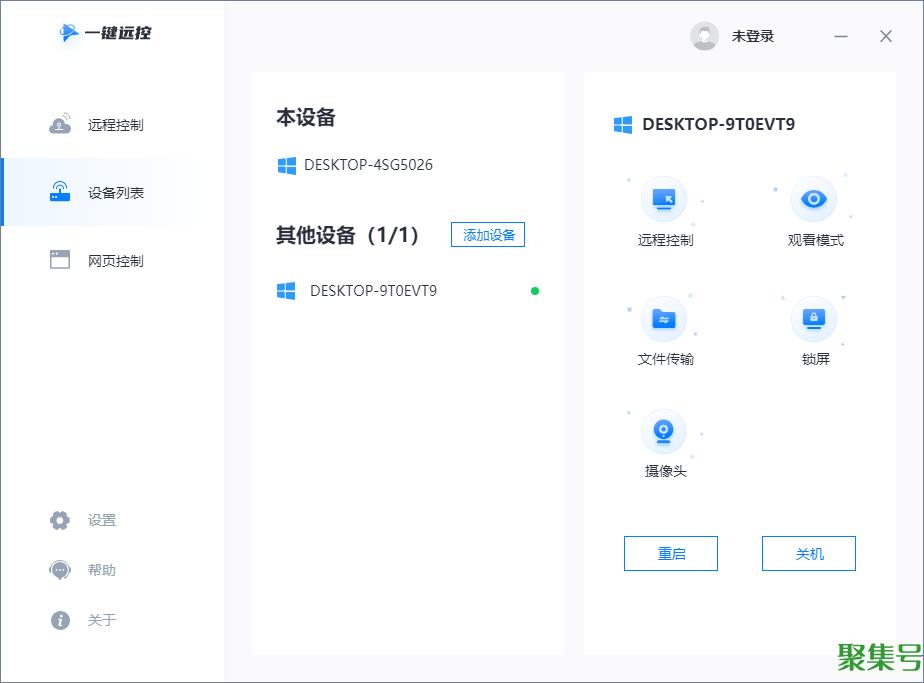The height and width of the screenshot is (683, 924).
Task: Open the 关于 about entry
Action: click(x=101, y=620)
